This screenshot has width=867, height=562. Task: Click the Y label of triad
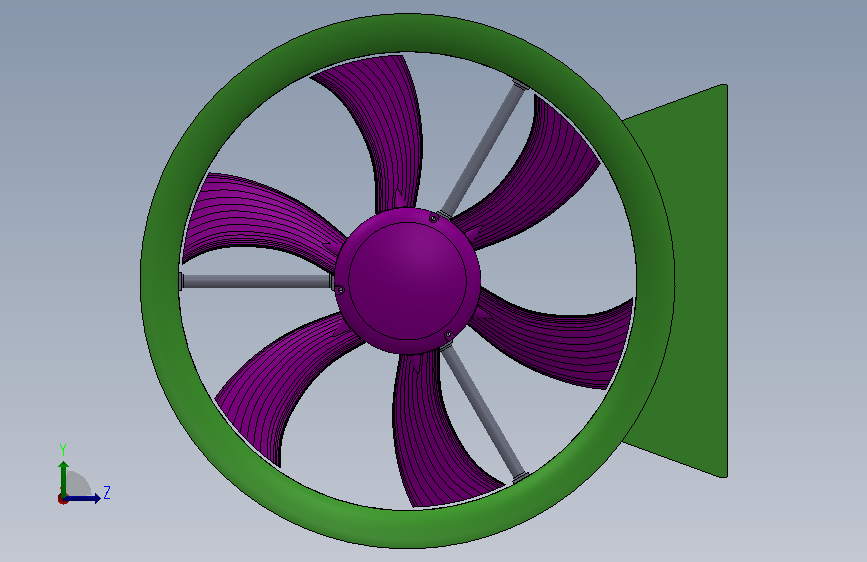point(63,450)
